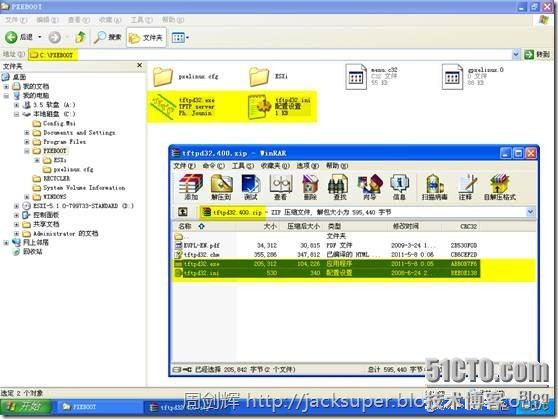Close the 文件夹 folders pane

(x=140, y=65)
